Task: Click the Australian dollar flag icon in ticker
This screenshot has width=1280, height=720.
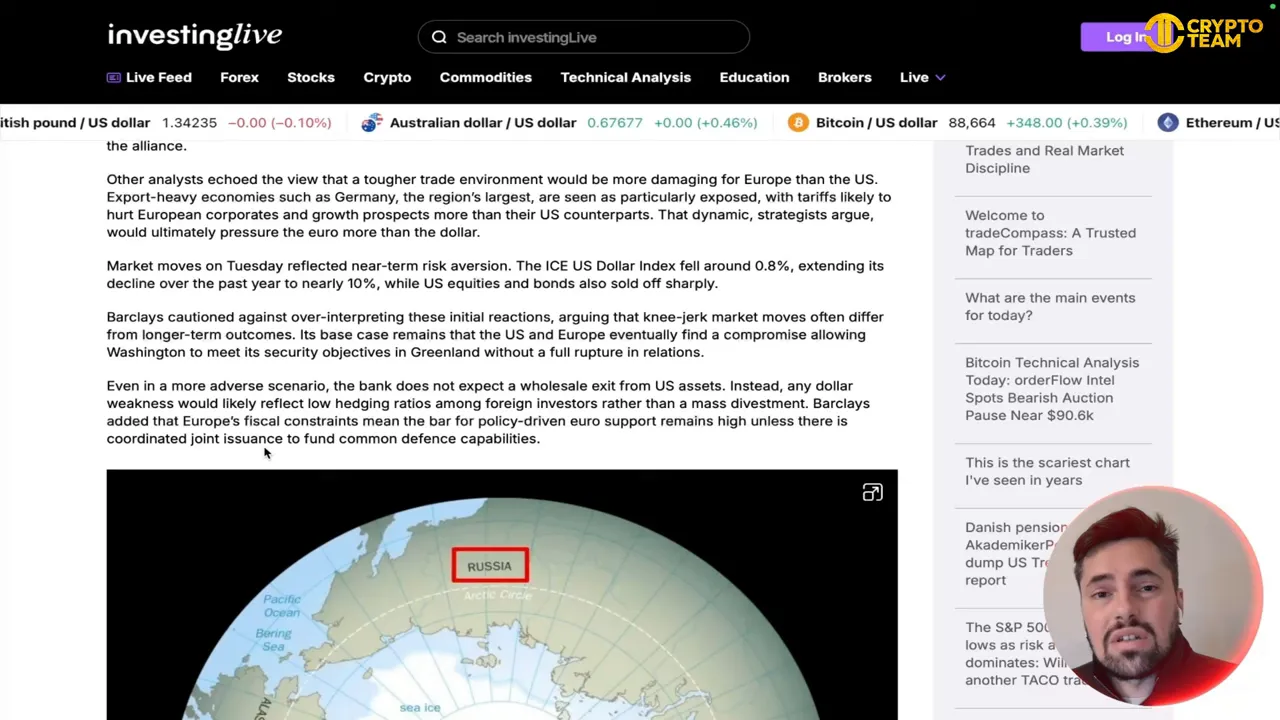Action: pyautogui.click(x=372, y=122)
